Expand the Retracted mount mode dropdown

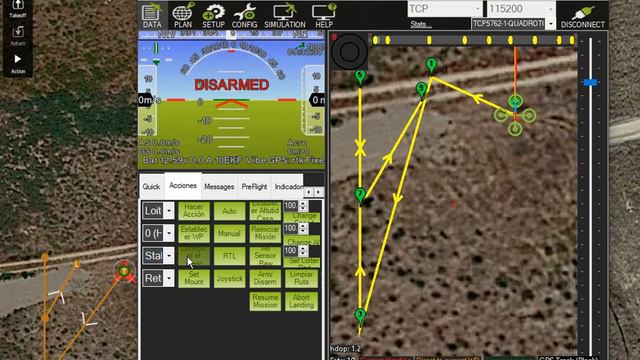[x=169, y=278]
